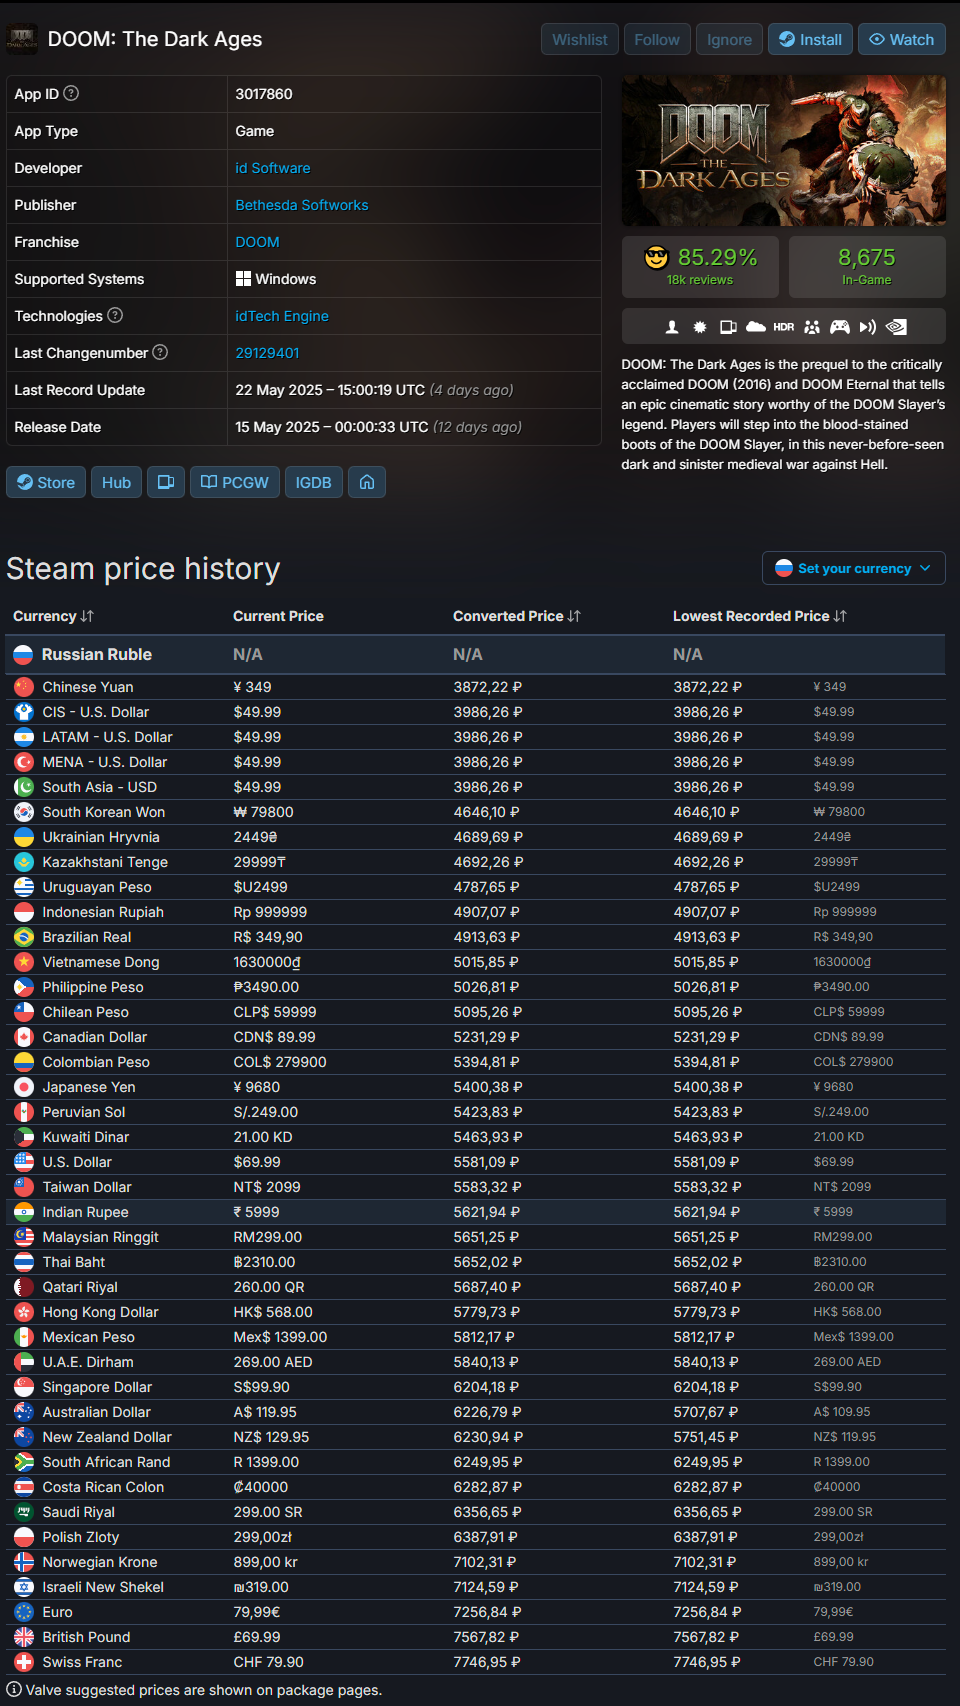Open the PCGW link button
The image size is (960, 1706).
[235, 482]
